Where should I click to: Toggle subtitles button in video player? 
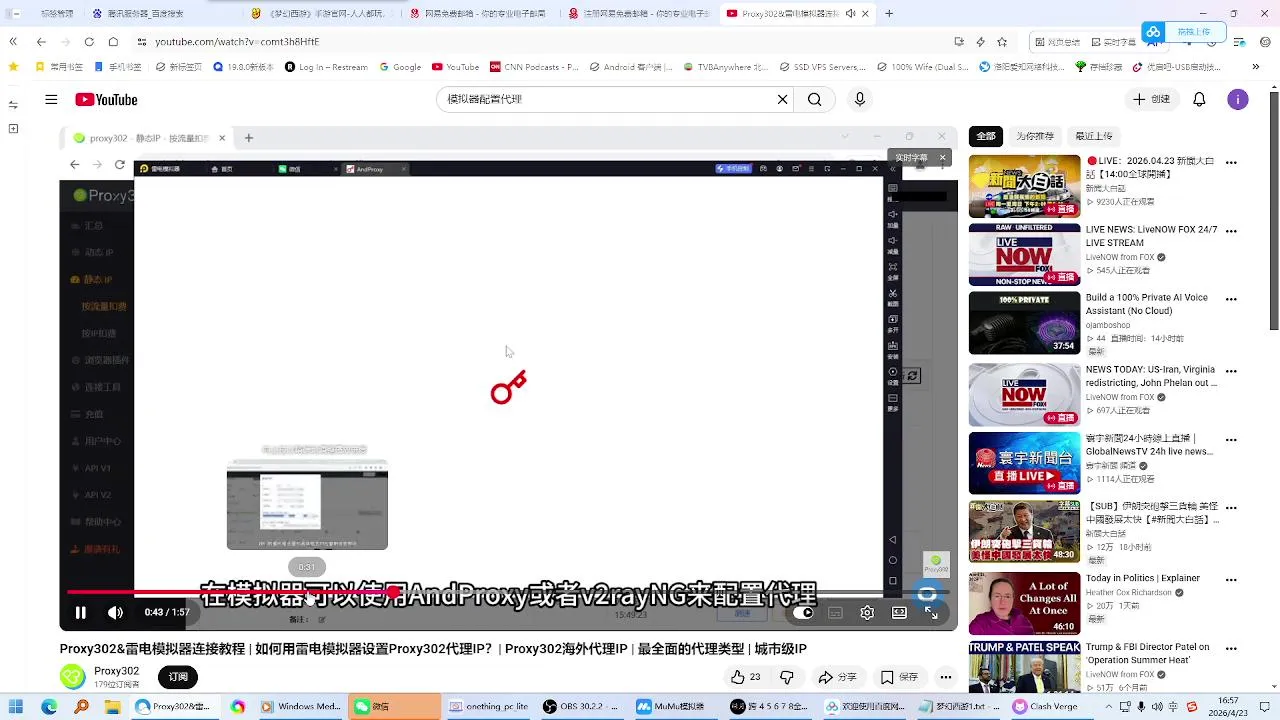(x=835, y=613)
